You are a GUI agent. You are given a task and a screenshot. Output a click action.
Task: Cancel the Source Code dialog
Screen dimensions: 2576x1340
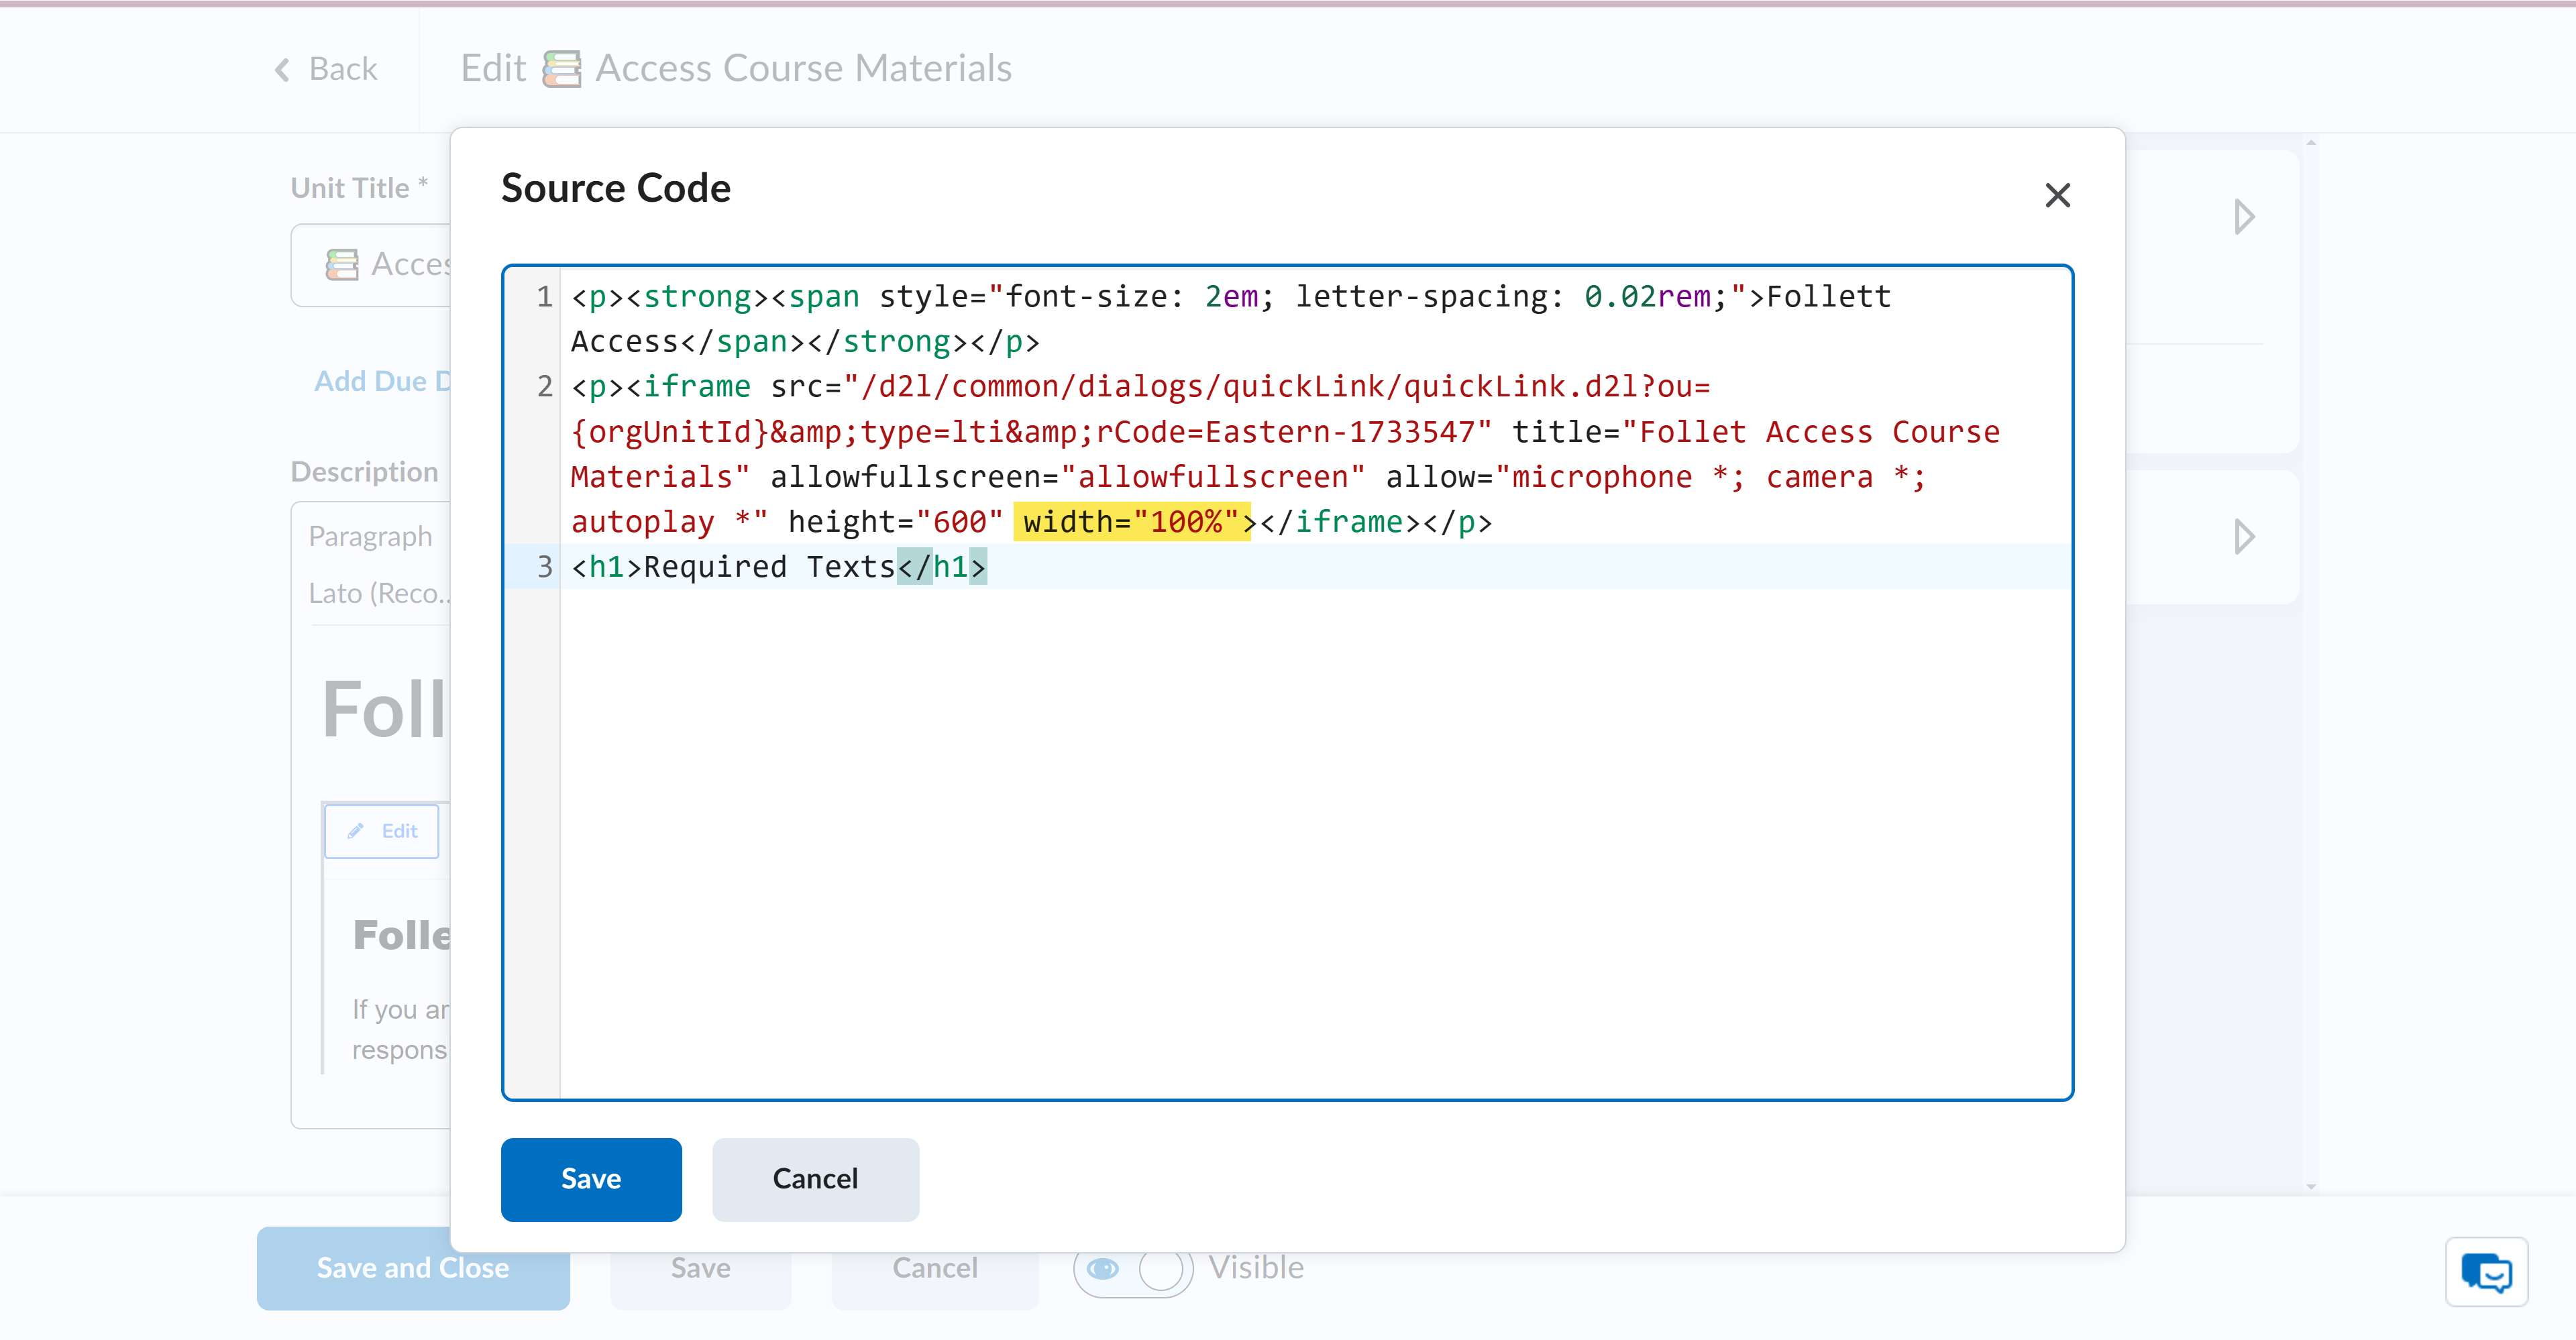(x=815, y=1179)
